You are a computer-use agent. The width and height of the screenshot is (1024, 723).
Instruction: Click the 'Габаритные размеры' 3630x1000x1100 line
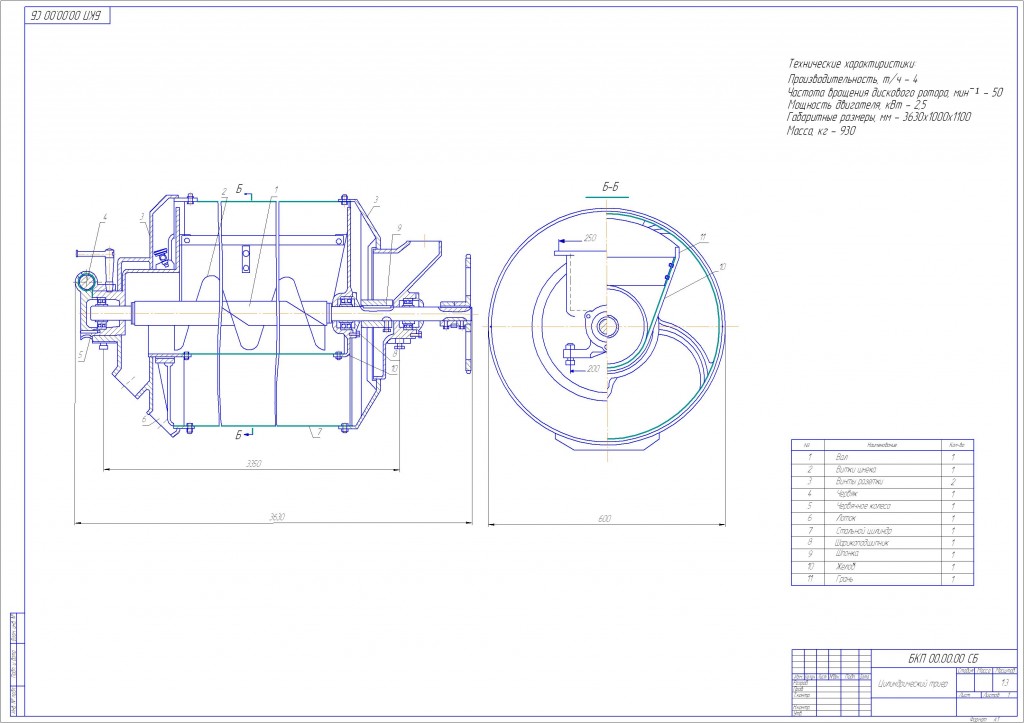[879, 117]
